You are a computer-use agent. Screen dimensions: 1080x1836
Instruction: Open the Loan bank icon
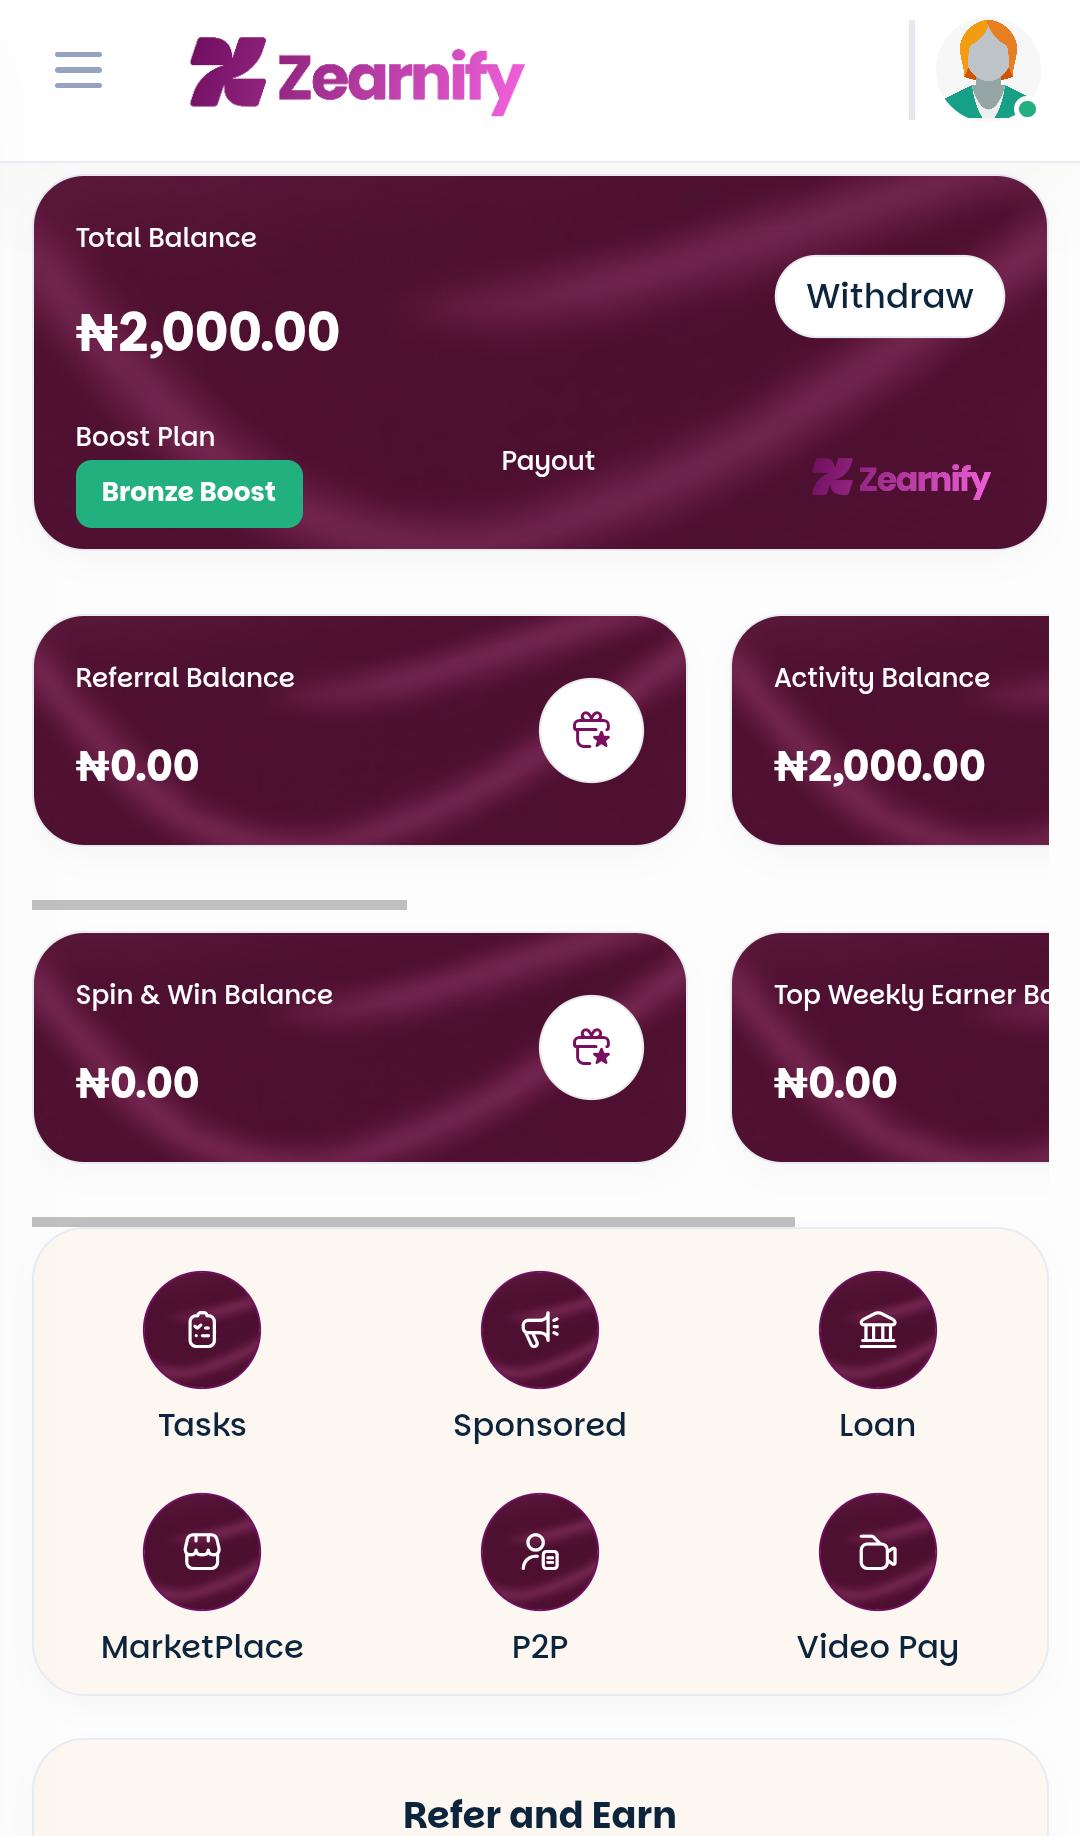(x=877, y=1329)
